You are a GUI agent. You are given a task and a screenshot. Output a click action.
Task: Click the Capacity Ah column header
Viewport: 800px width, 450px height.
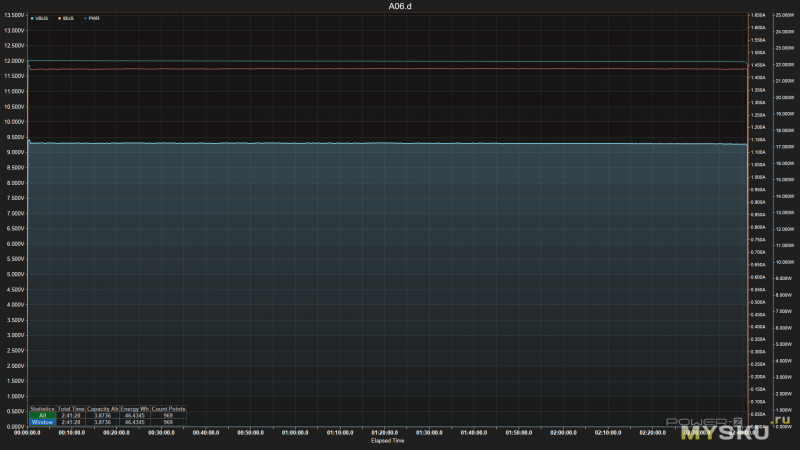click(x=103, y=409)
